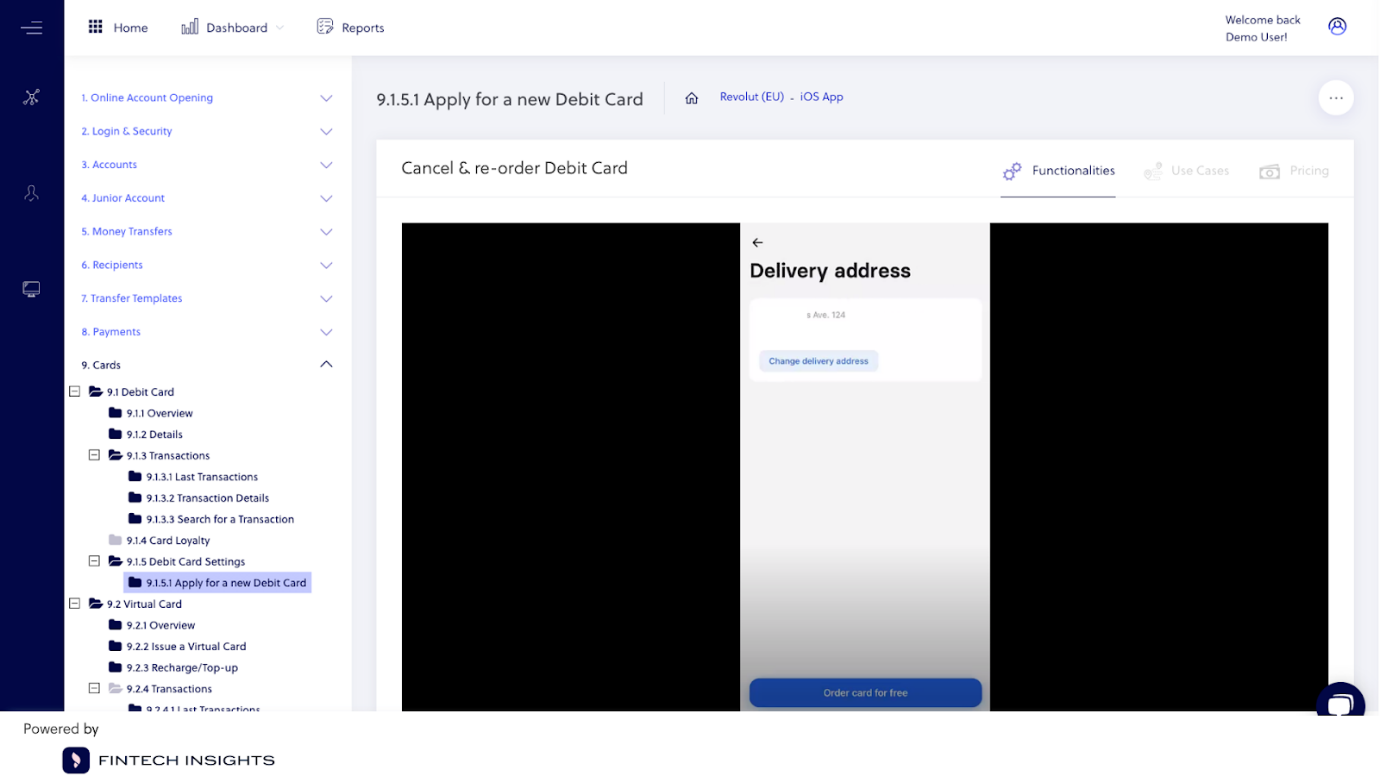Click the home breadcrumb icon
1380x776 pixels.
coord(691,98)
